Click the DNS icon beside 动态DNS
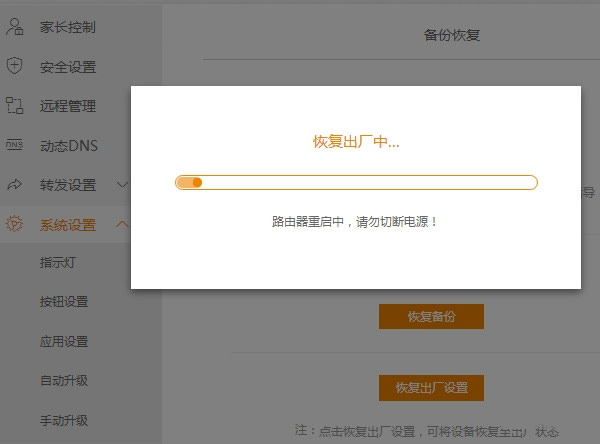600x444 pixels. click(x=14, y=145)
